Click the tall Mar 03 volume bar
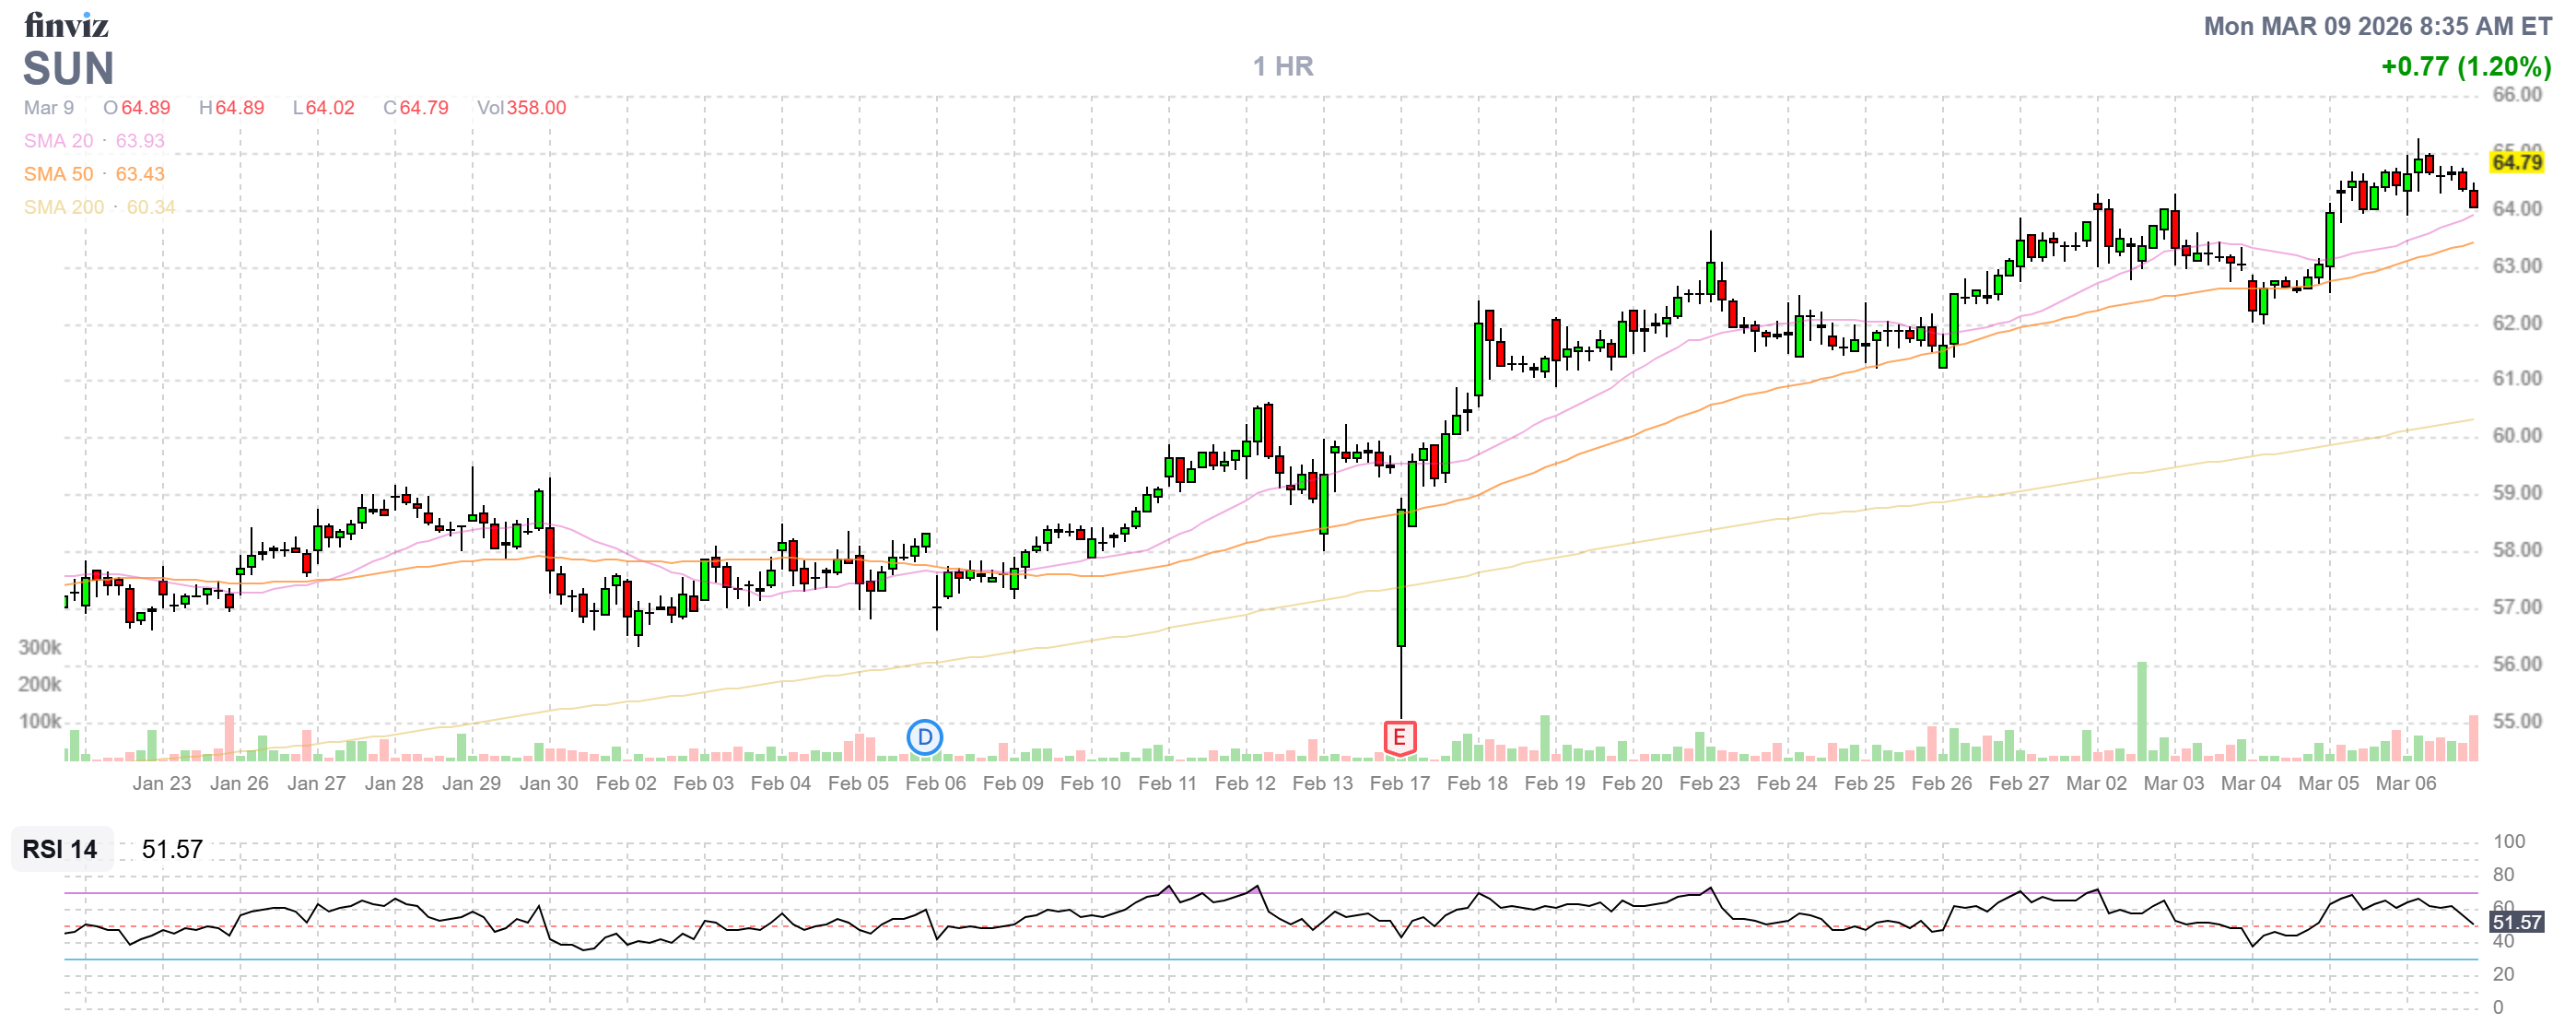 point(2142,710)
